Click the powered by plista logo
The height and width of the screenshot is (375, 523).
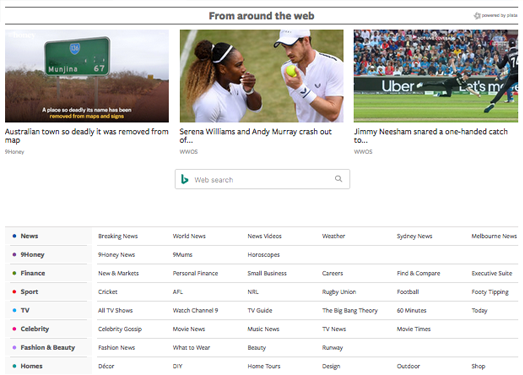pos(495,15)
